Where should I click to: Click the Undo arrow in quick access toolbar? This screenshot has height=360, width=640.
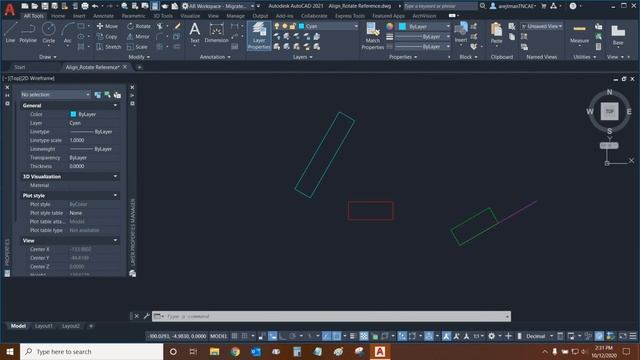point(95,6)
